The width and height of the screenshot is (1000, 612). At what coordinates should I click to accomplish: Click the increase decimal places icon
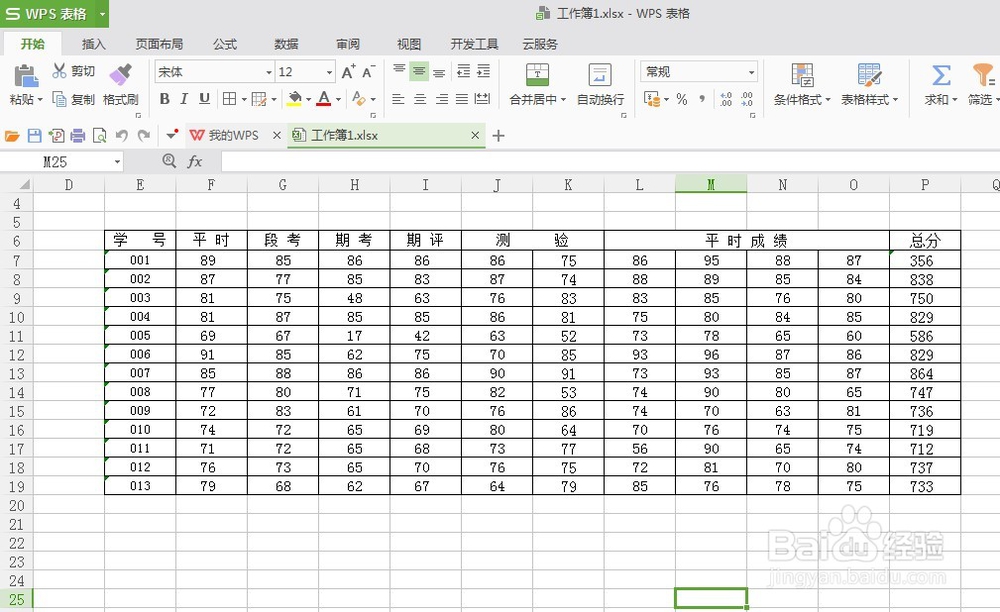click(726, 99)
